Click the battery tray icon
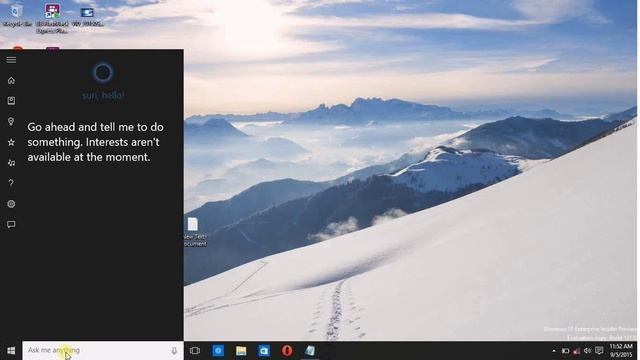 point(565,351)
